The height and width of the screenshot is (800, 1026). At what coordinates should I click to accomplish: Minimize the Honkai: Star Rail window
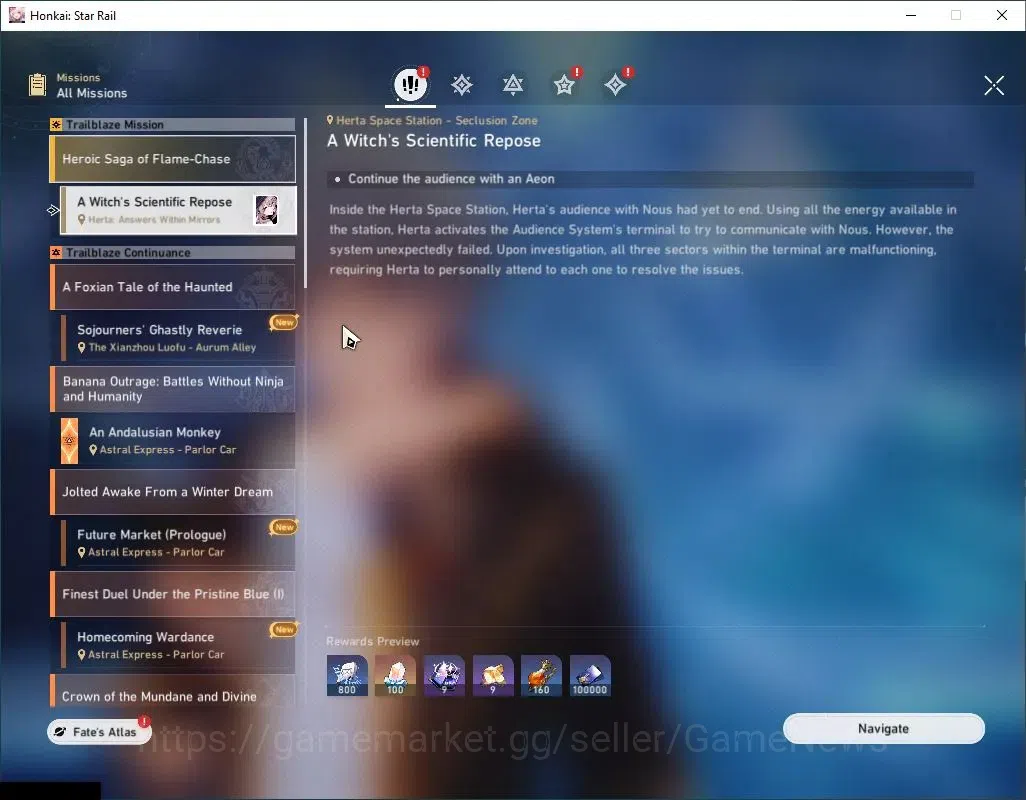pyautogui.click(x=911, y=15)
